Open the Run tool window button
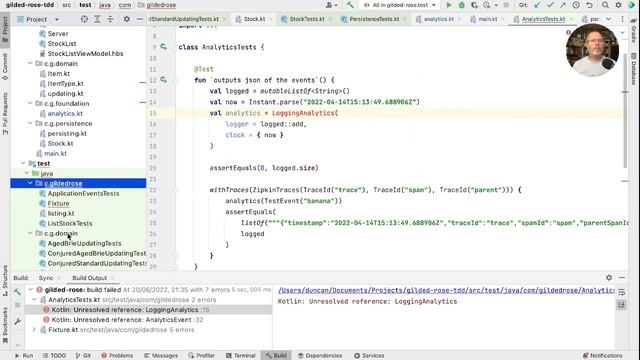Image resolution: width=640 pixels, height=360 pixels. pos(24,356)
